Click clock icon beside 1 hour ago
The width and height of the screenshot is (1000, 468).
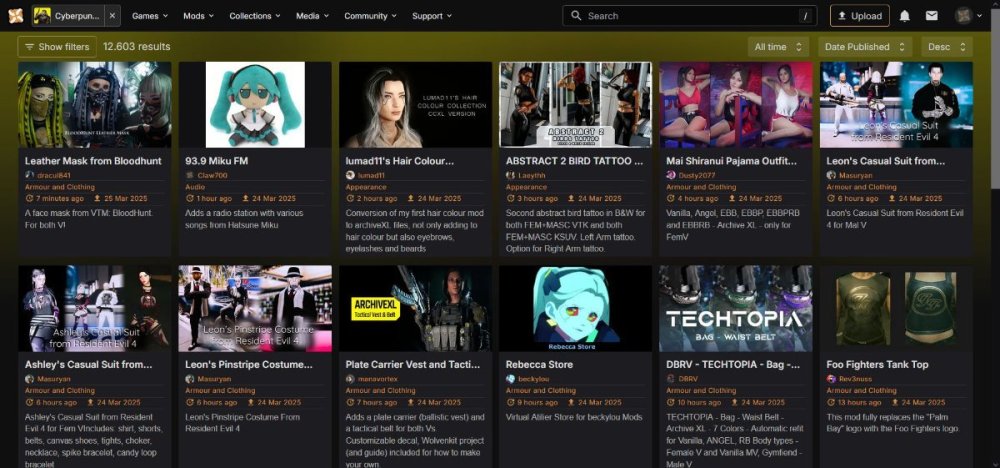pos(189,198)
